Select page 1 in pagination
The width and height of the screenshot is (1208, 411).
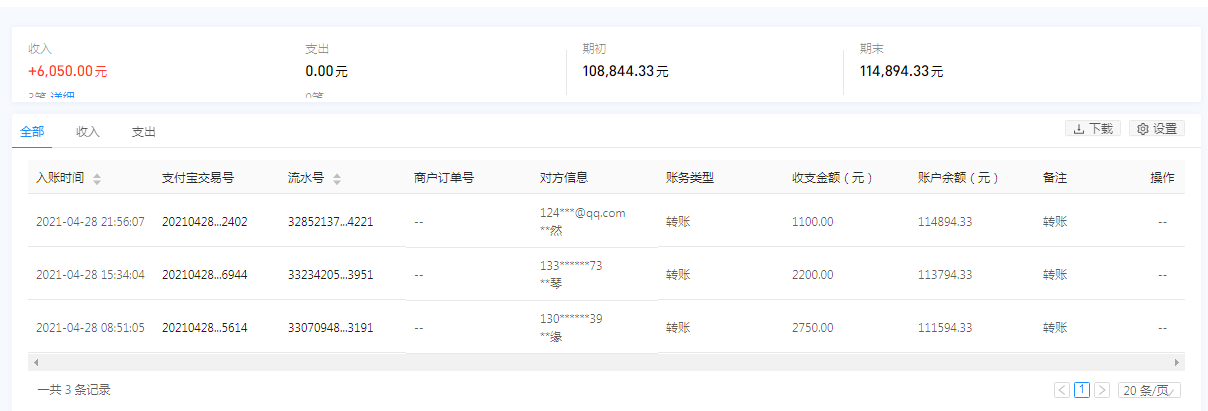point(1082,390)
